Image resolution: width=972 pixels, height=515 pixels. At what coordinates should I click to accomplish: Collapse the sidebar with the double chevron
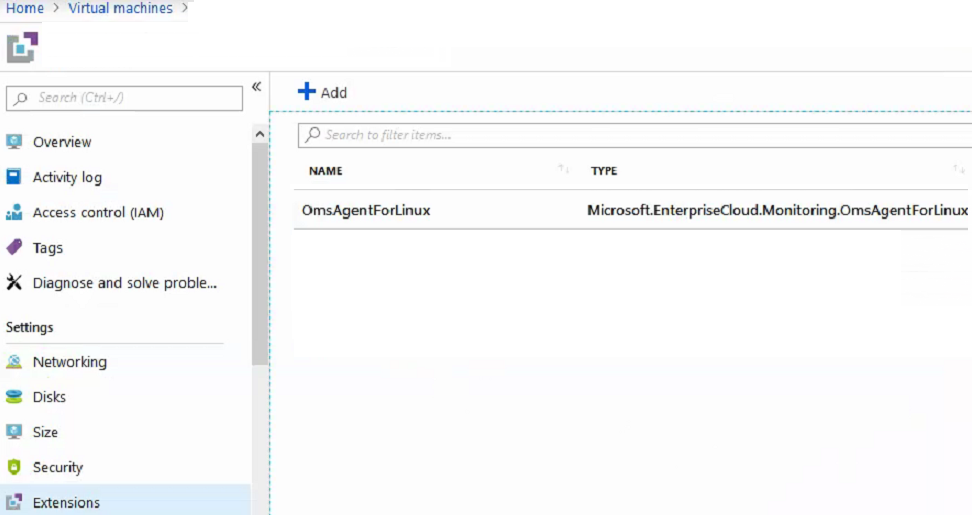click(x=256, y=87)
